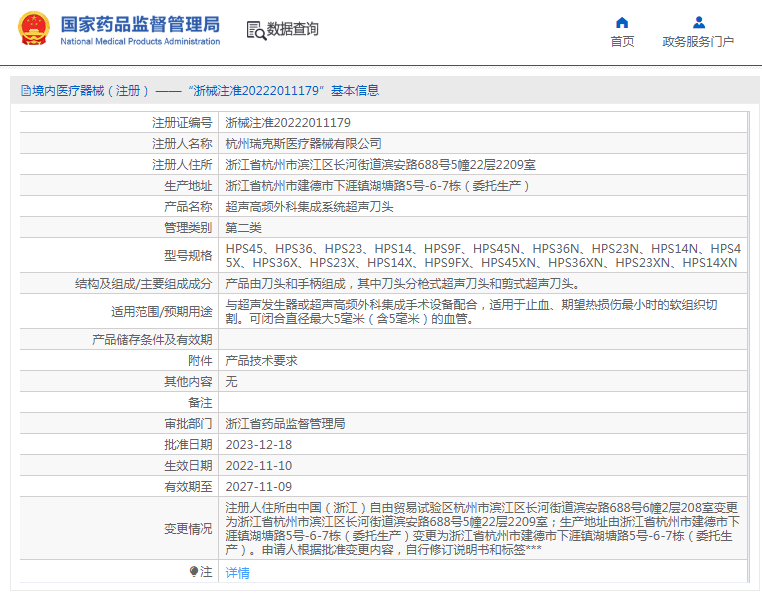Click 国家药品监督管理局 site title
This screenshot has height=596, width=762.
pos(140,24)
